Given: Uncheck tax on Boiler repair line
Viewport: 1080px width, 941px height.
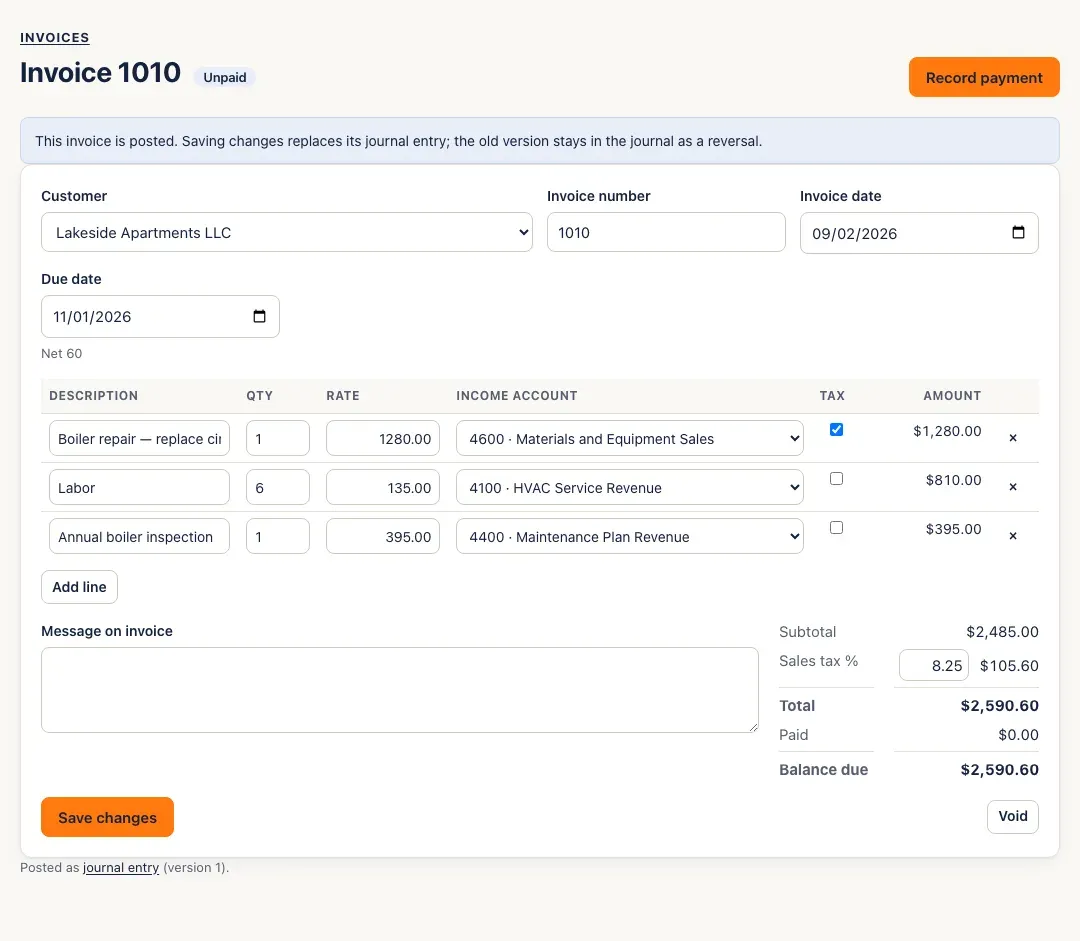Looking at the screenshot, I should click(836, 430).
